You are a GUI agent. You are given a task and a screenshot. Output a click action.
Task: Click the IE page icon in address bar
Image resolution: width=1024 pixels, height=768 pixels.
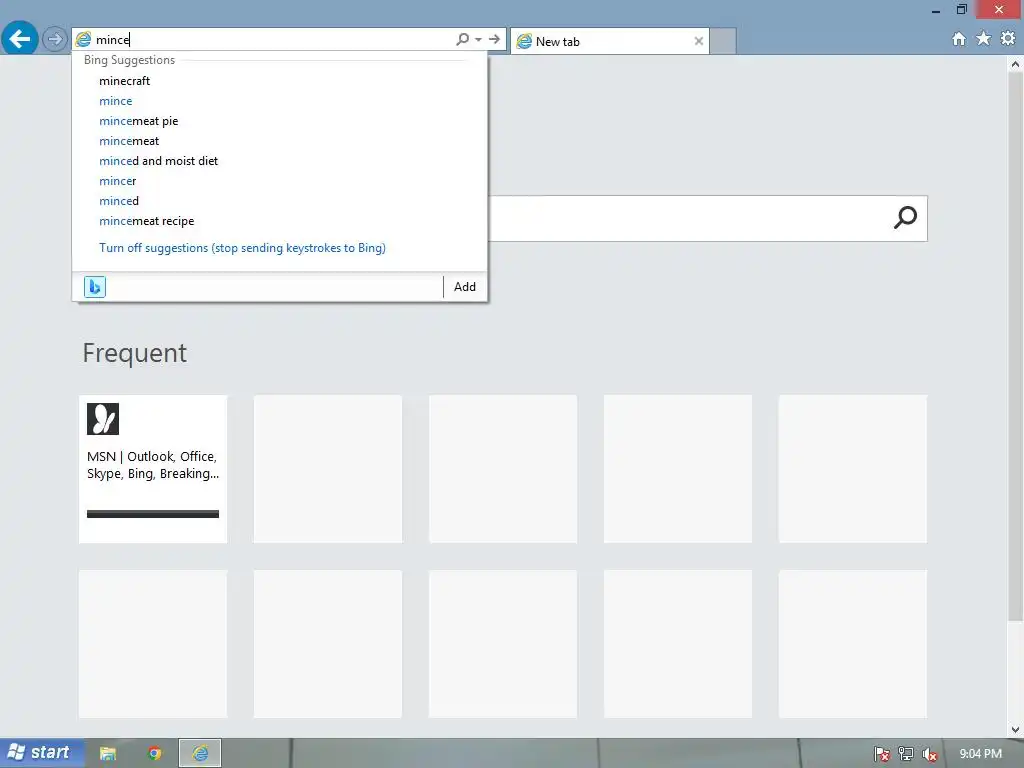tap(84, 39)
